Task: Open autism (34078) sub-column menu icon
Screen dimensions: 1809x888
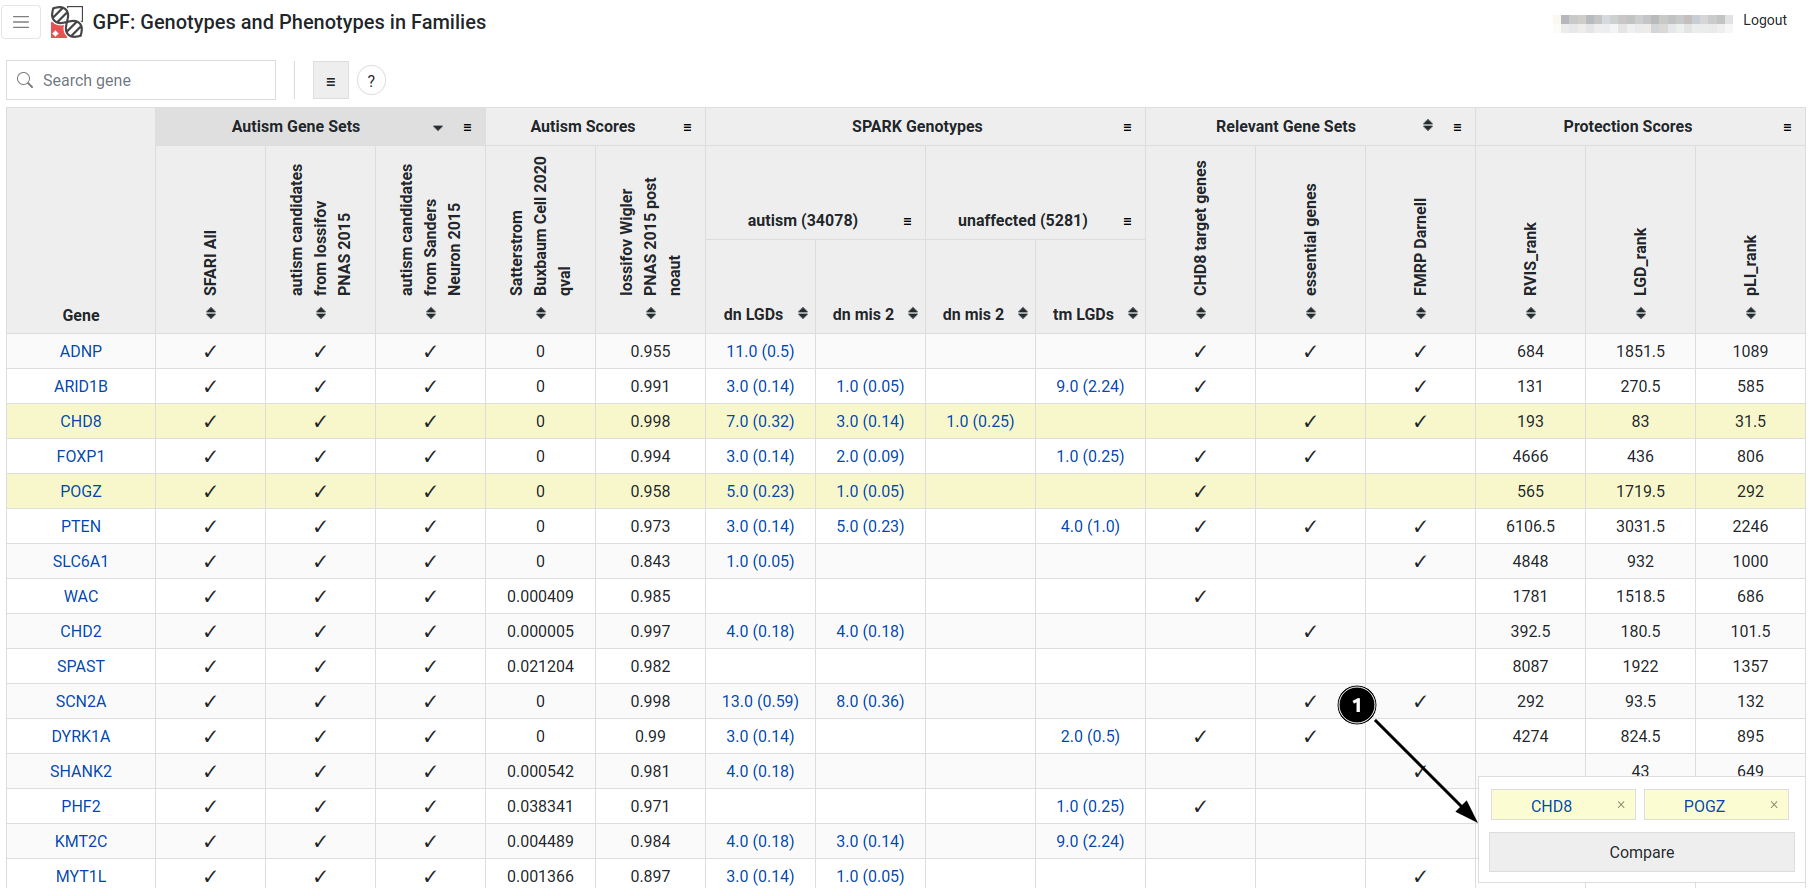Action: click(x=907, y=221)
